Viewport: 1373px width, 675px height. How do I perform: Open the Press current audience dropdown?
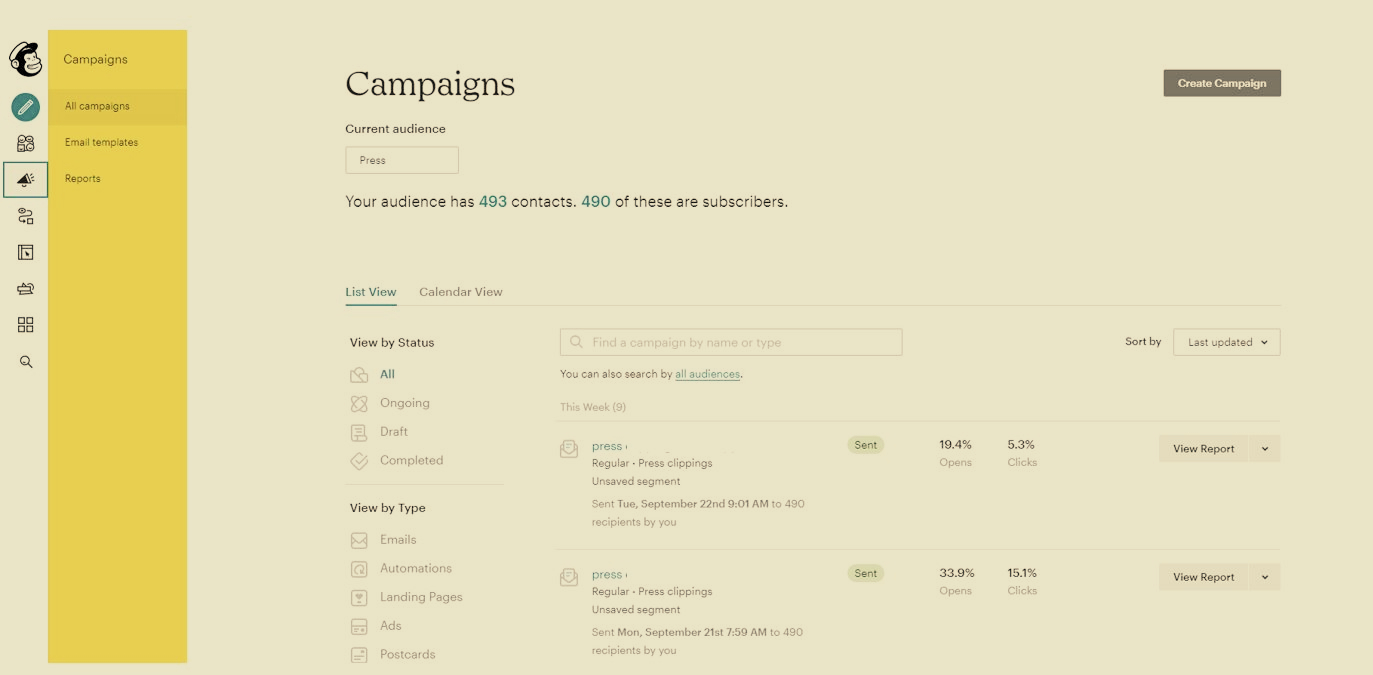[x=401, y=160]
